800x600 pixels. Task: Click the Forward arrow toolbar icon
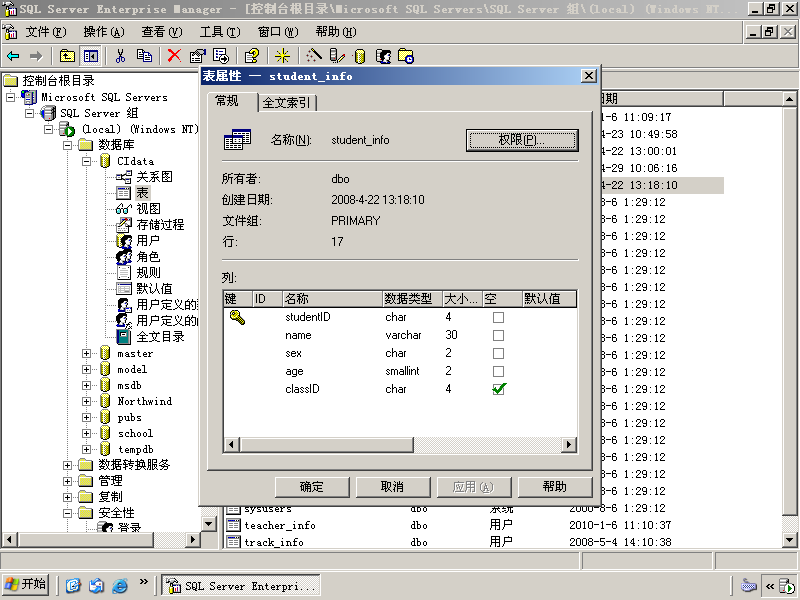(36, 56)
